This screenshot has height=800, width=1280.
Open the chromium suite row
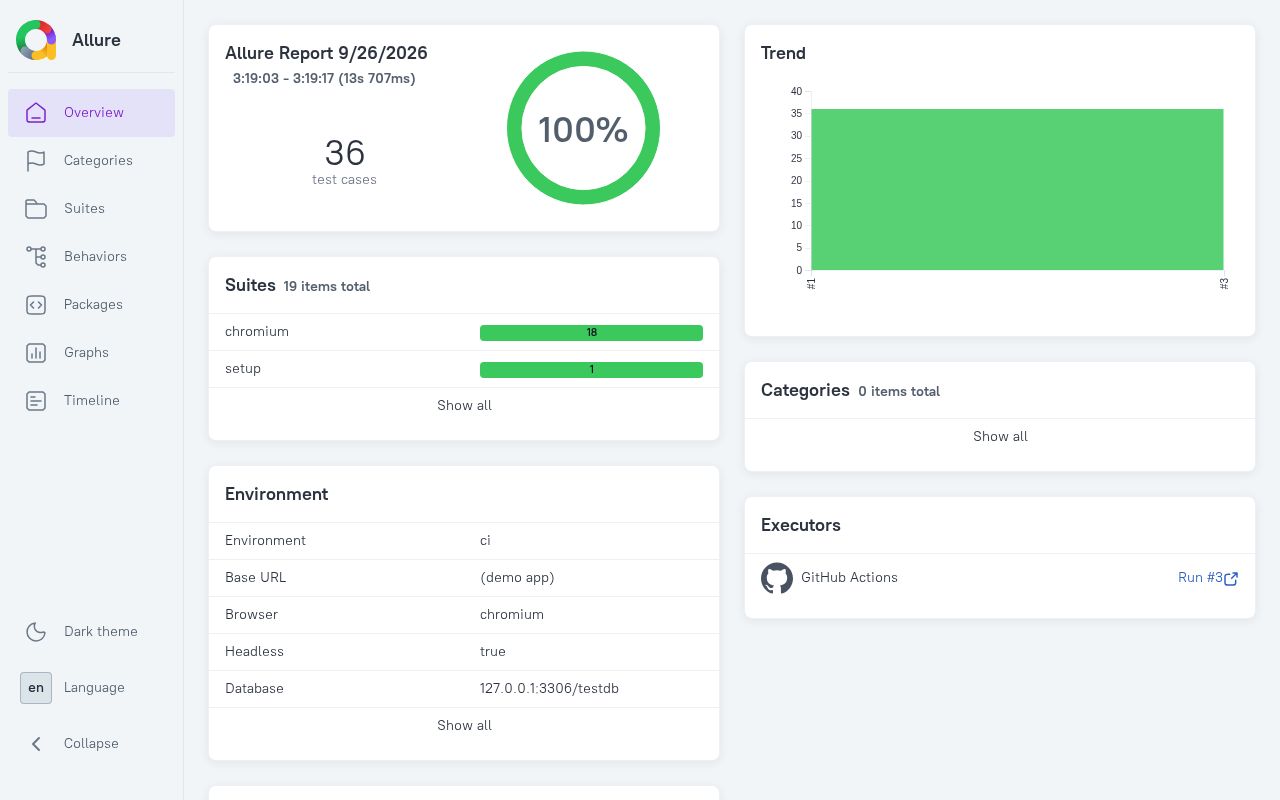click(464, 332)
